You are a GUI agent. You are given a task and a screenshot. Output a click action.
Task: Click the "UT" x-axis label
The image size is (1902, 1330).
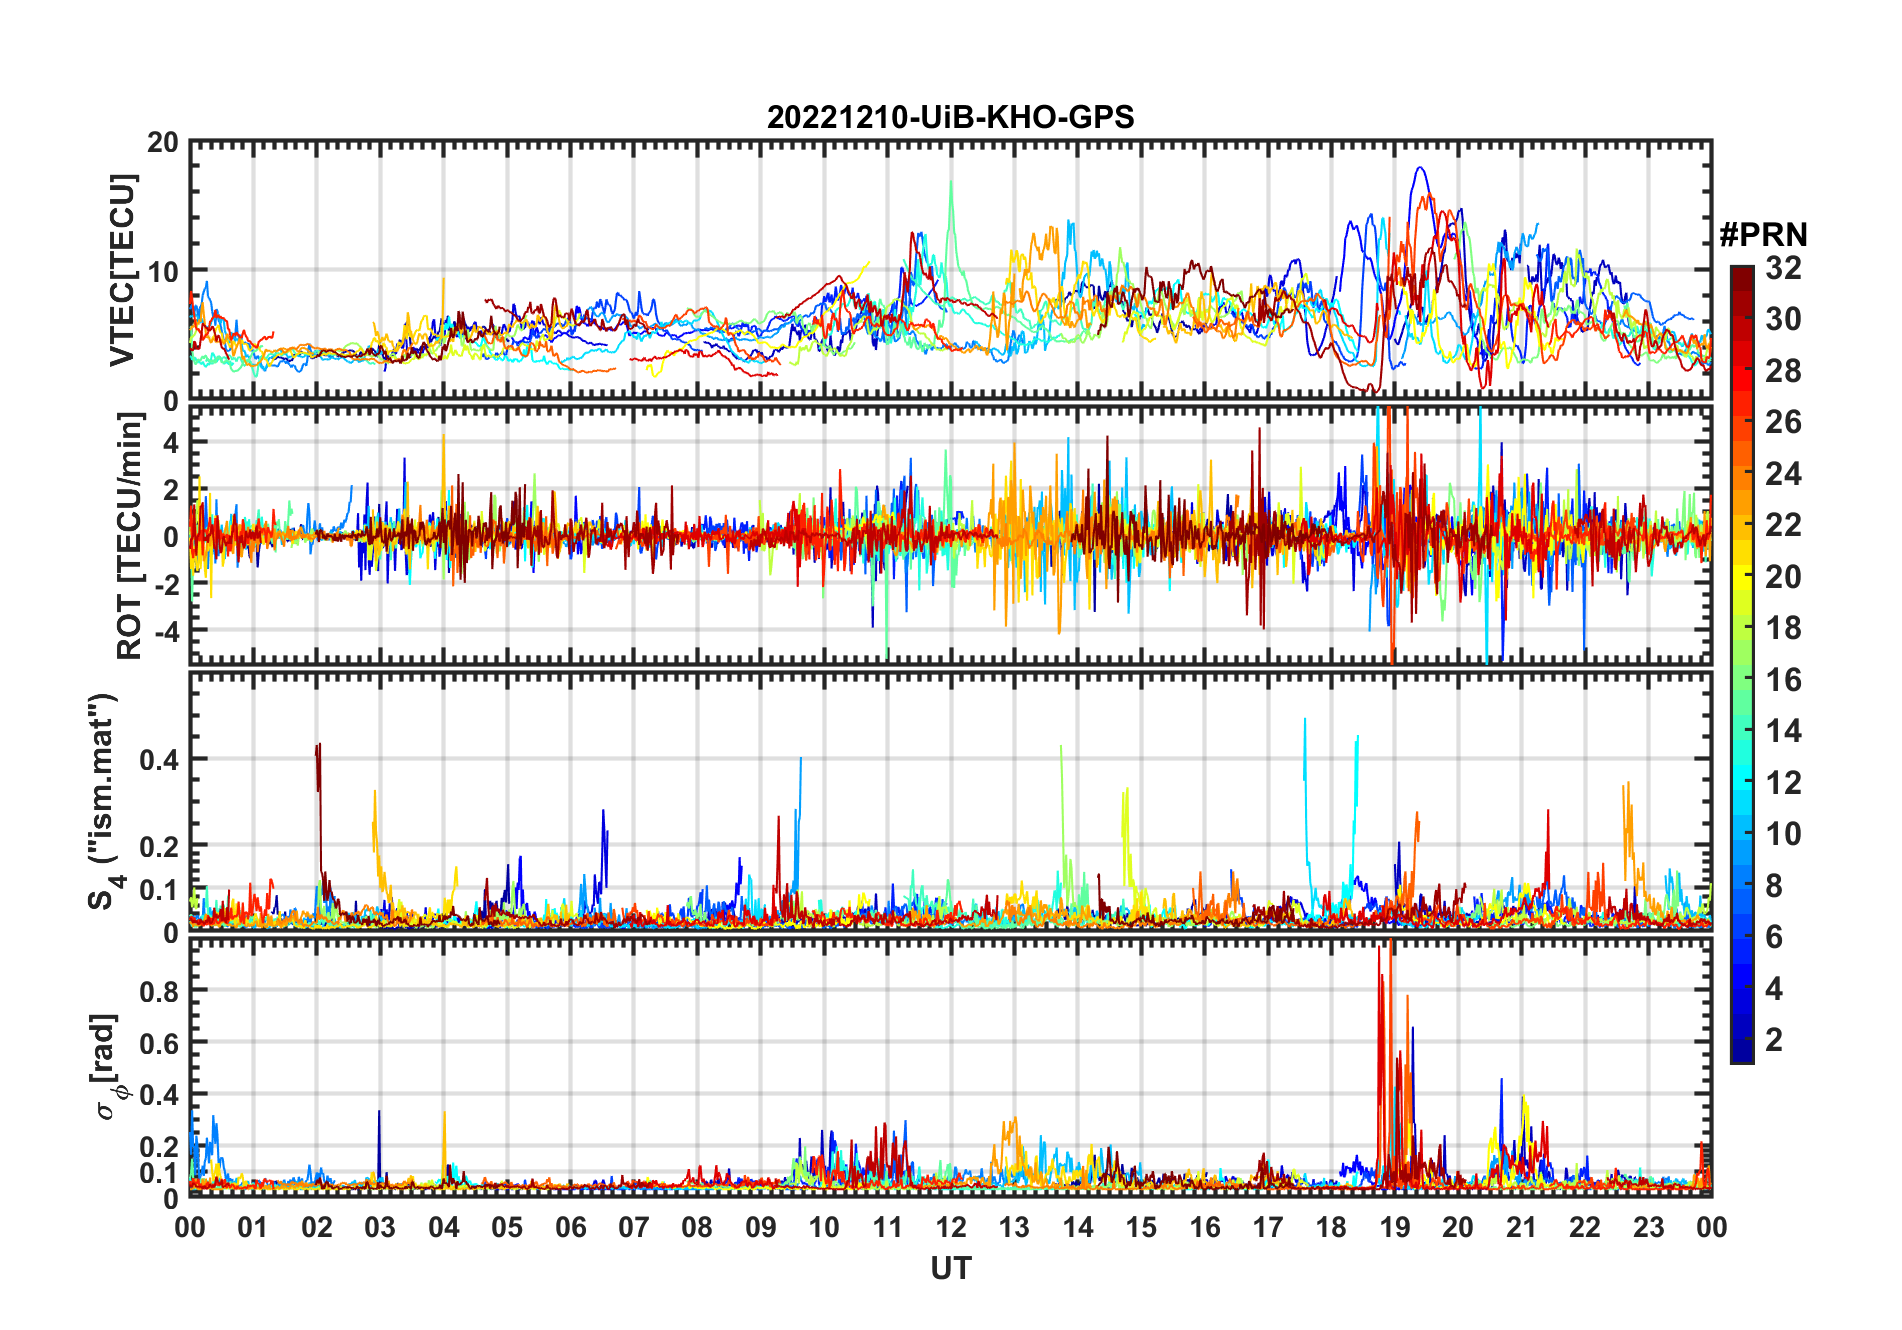(x=951, y=1269)
